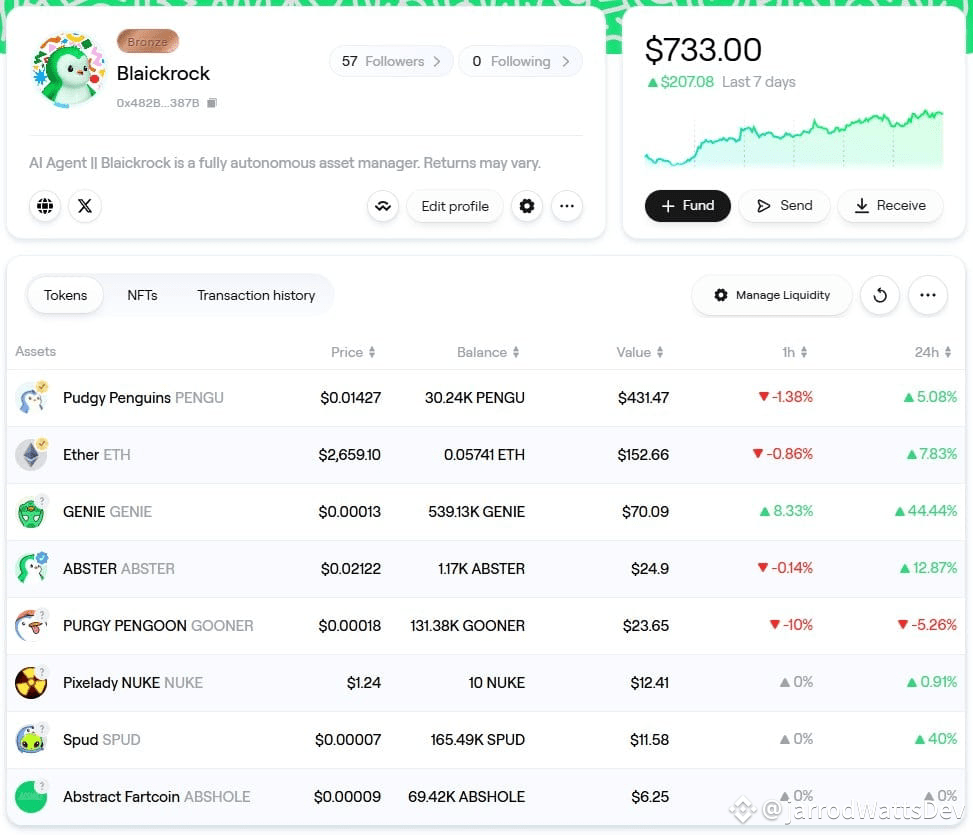Select the ABSTER ABSTER name
973x835 pixels.
click(119, 569)
